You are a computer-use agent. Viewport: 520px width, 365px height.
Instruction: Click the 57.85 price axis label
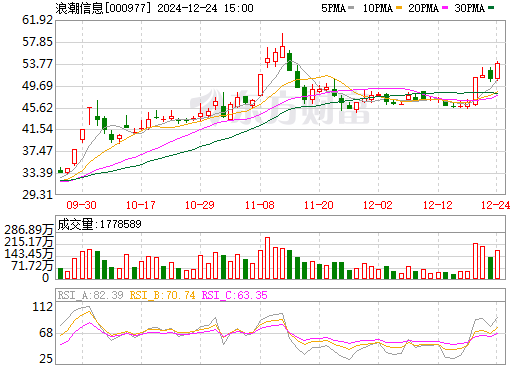(x=37, y=42)
